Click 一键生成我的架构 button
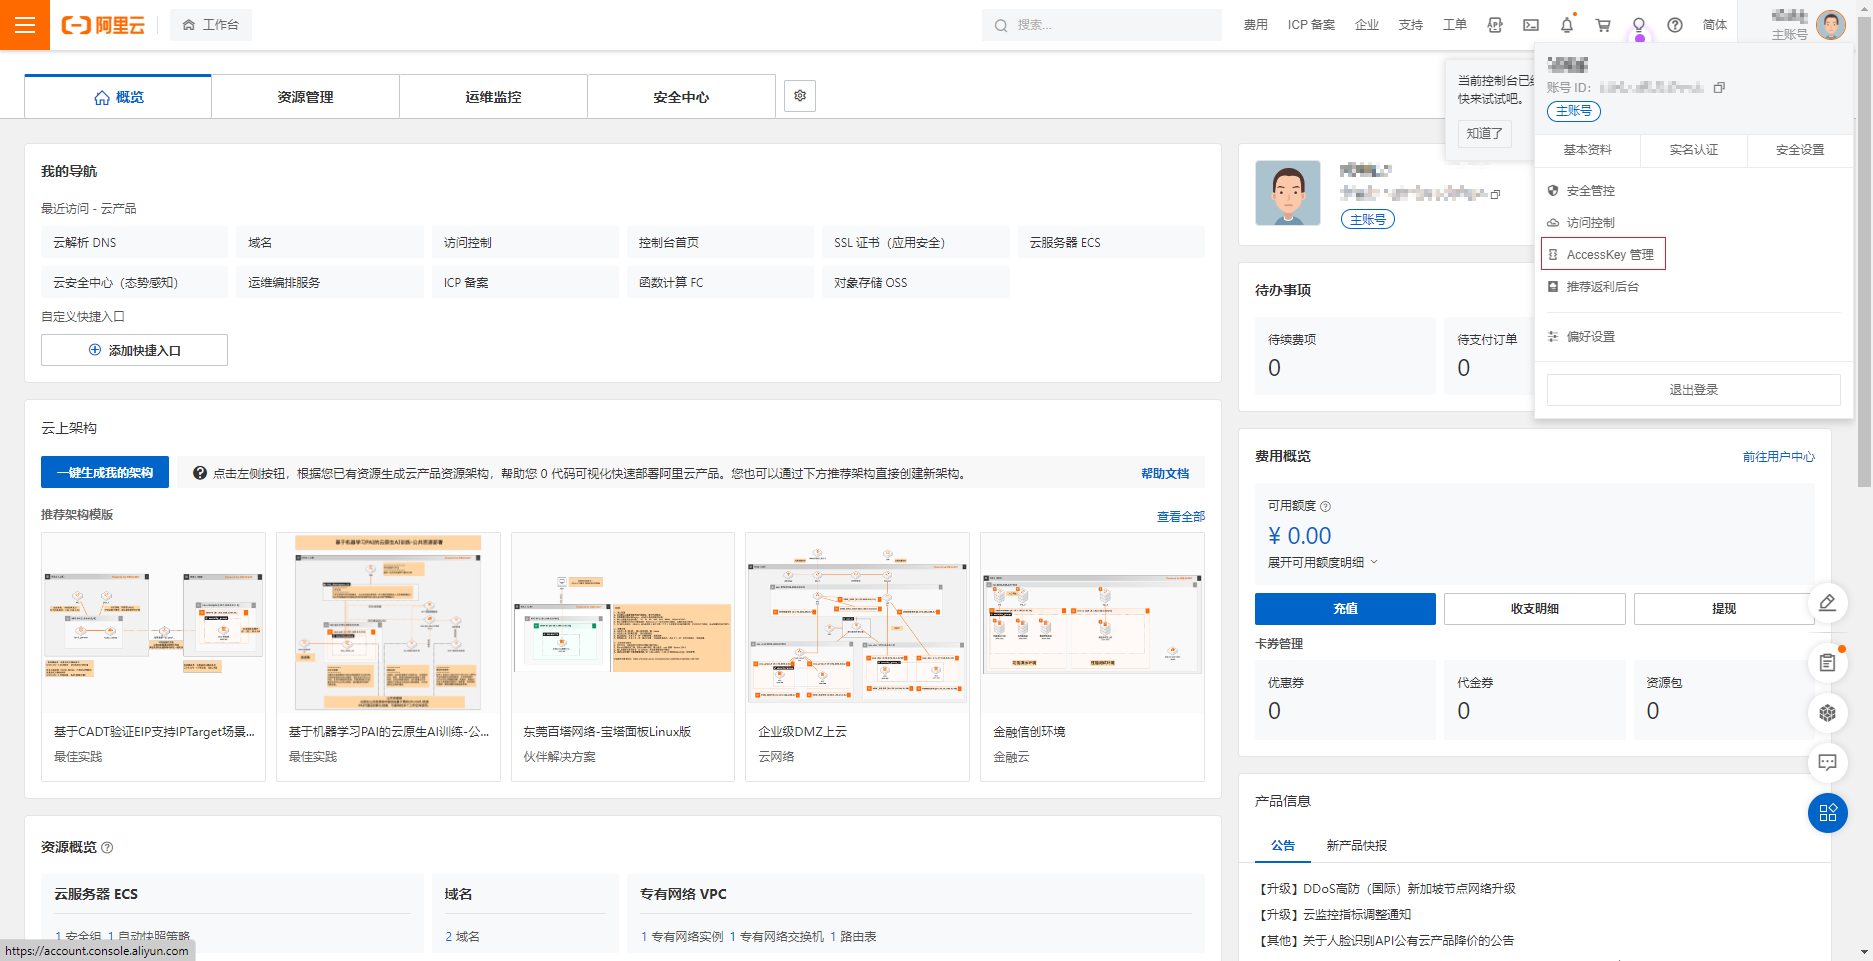 [x=105, y=473]
